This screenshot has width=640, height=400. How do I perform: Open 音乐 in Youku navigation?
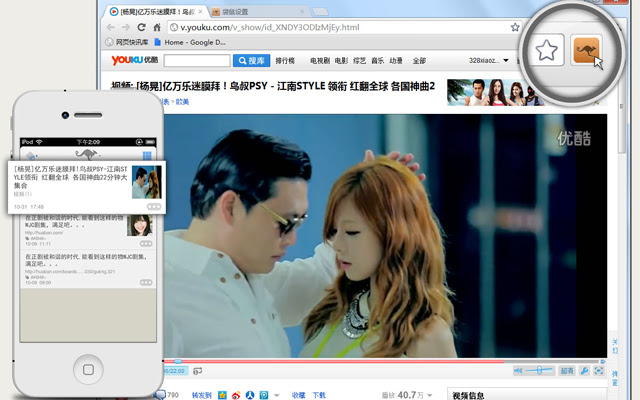378,60
